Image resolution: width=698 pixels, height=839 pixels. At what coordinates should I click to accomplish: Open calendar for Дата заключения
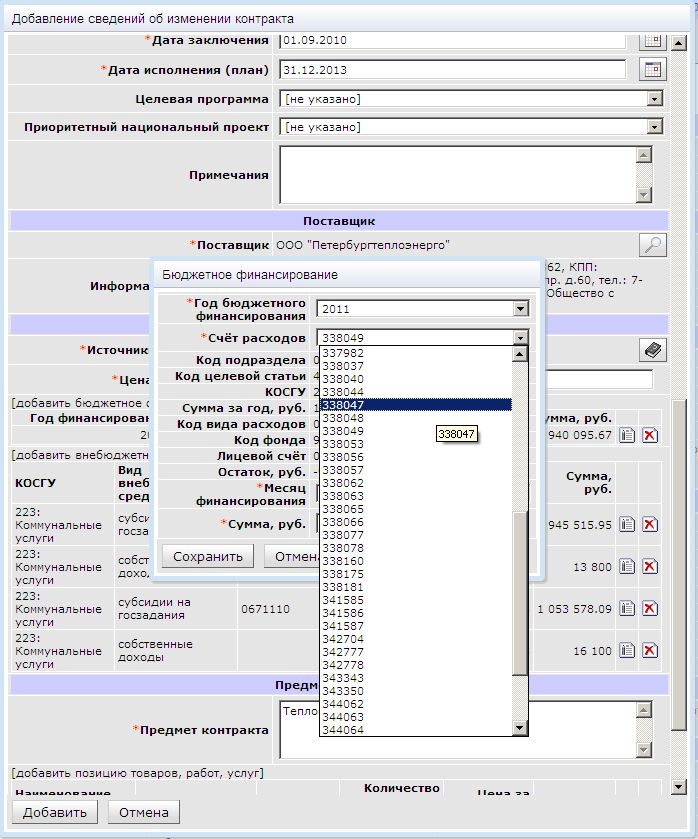(x=653, y=41)
